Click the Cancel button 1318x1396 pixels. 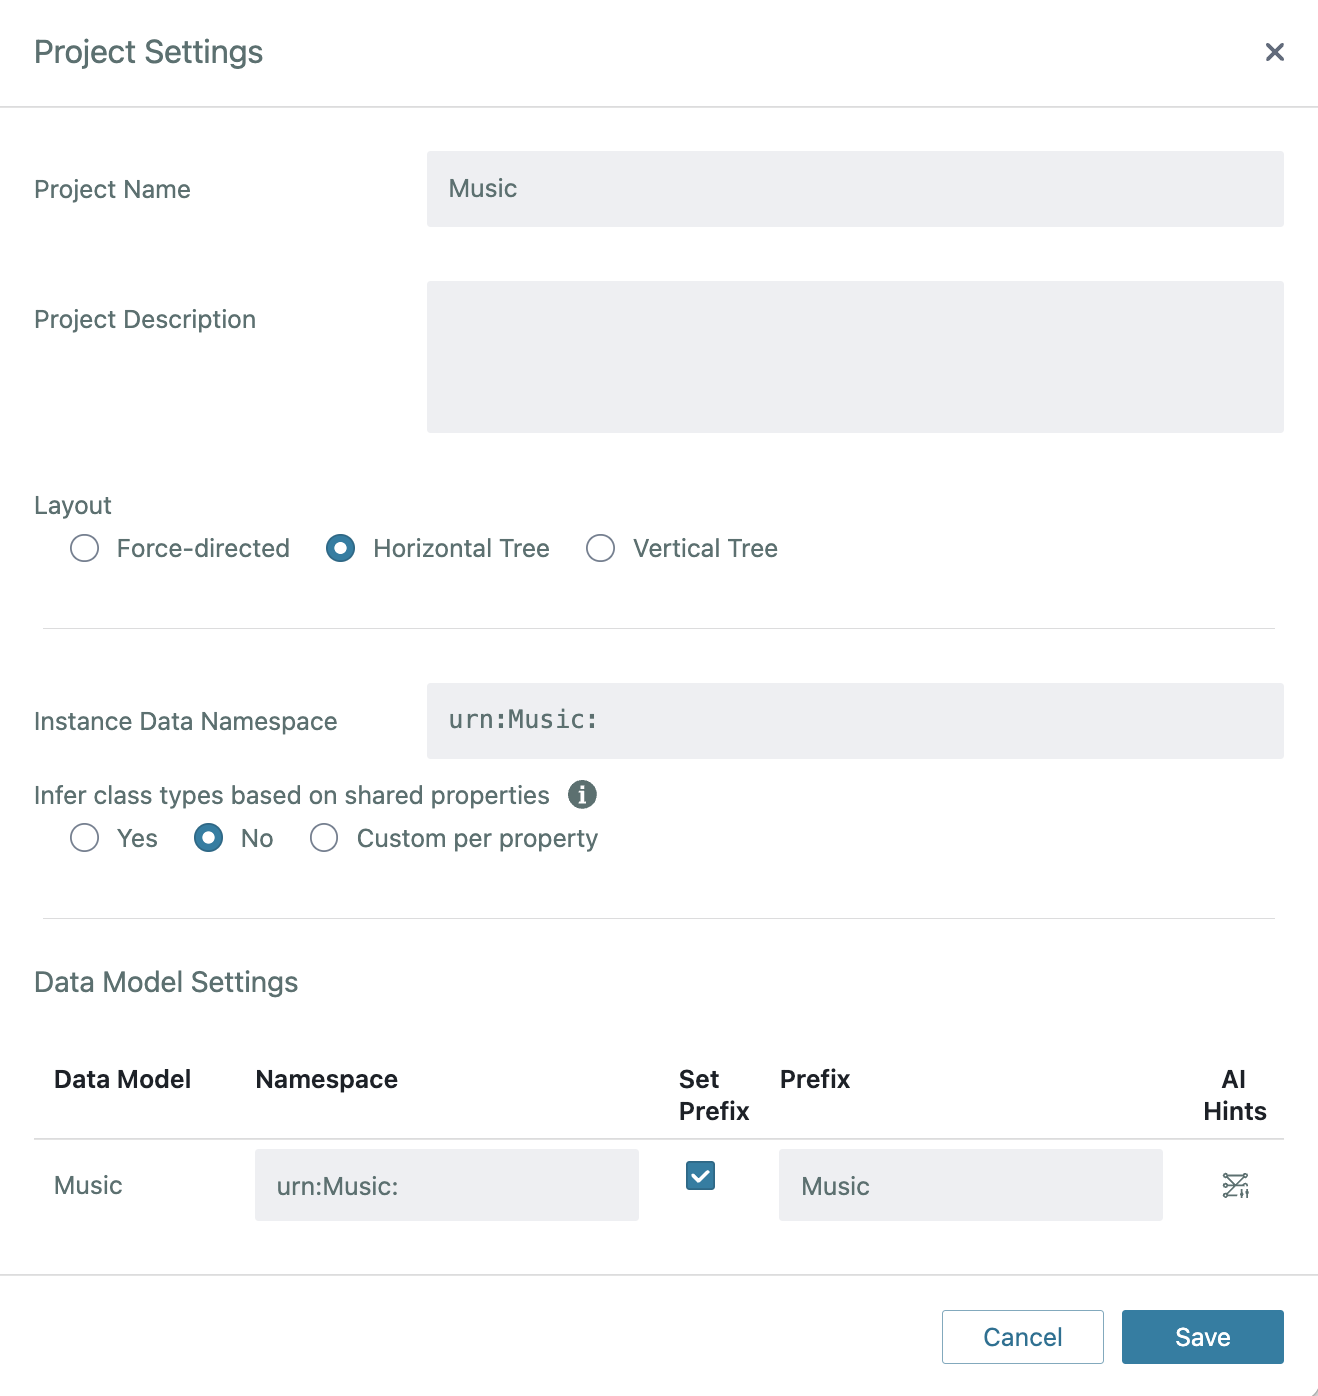click(x=1022, y=1337)
